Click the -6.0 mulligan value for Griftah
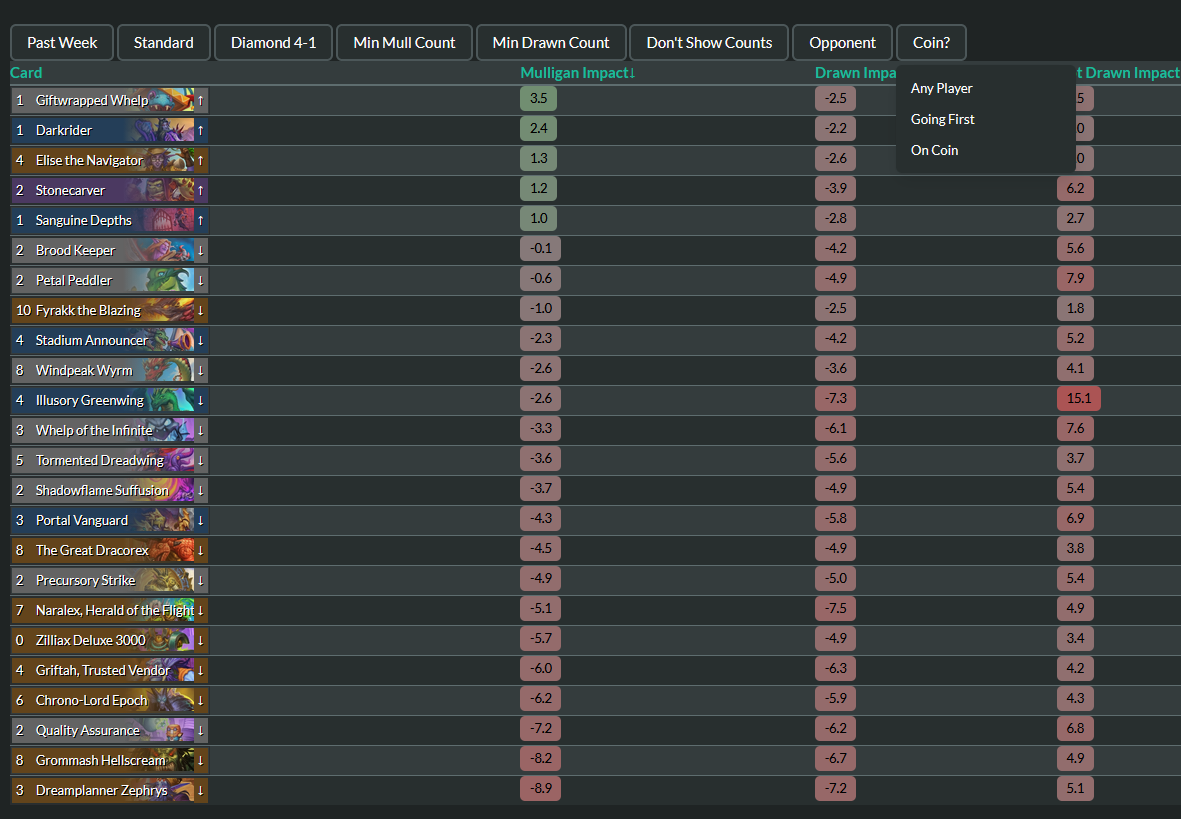 541,668
